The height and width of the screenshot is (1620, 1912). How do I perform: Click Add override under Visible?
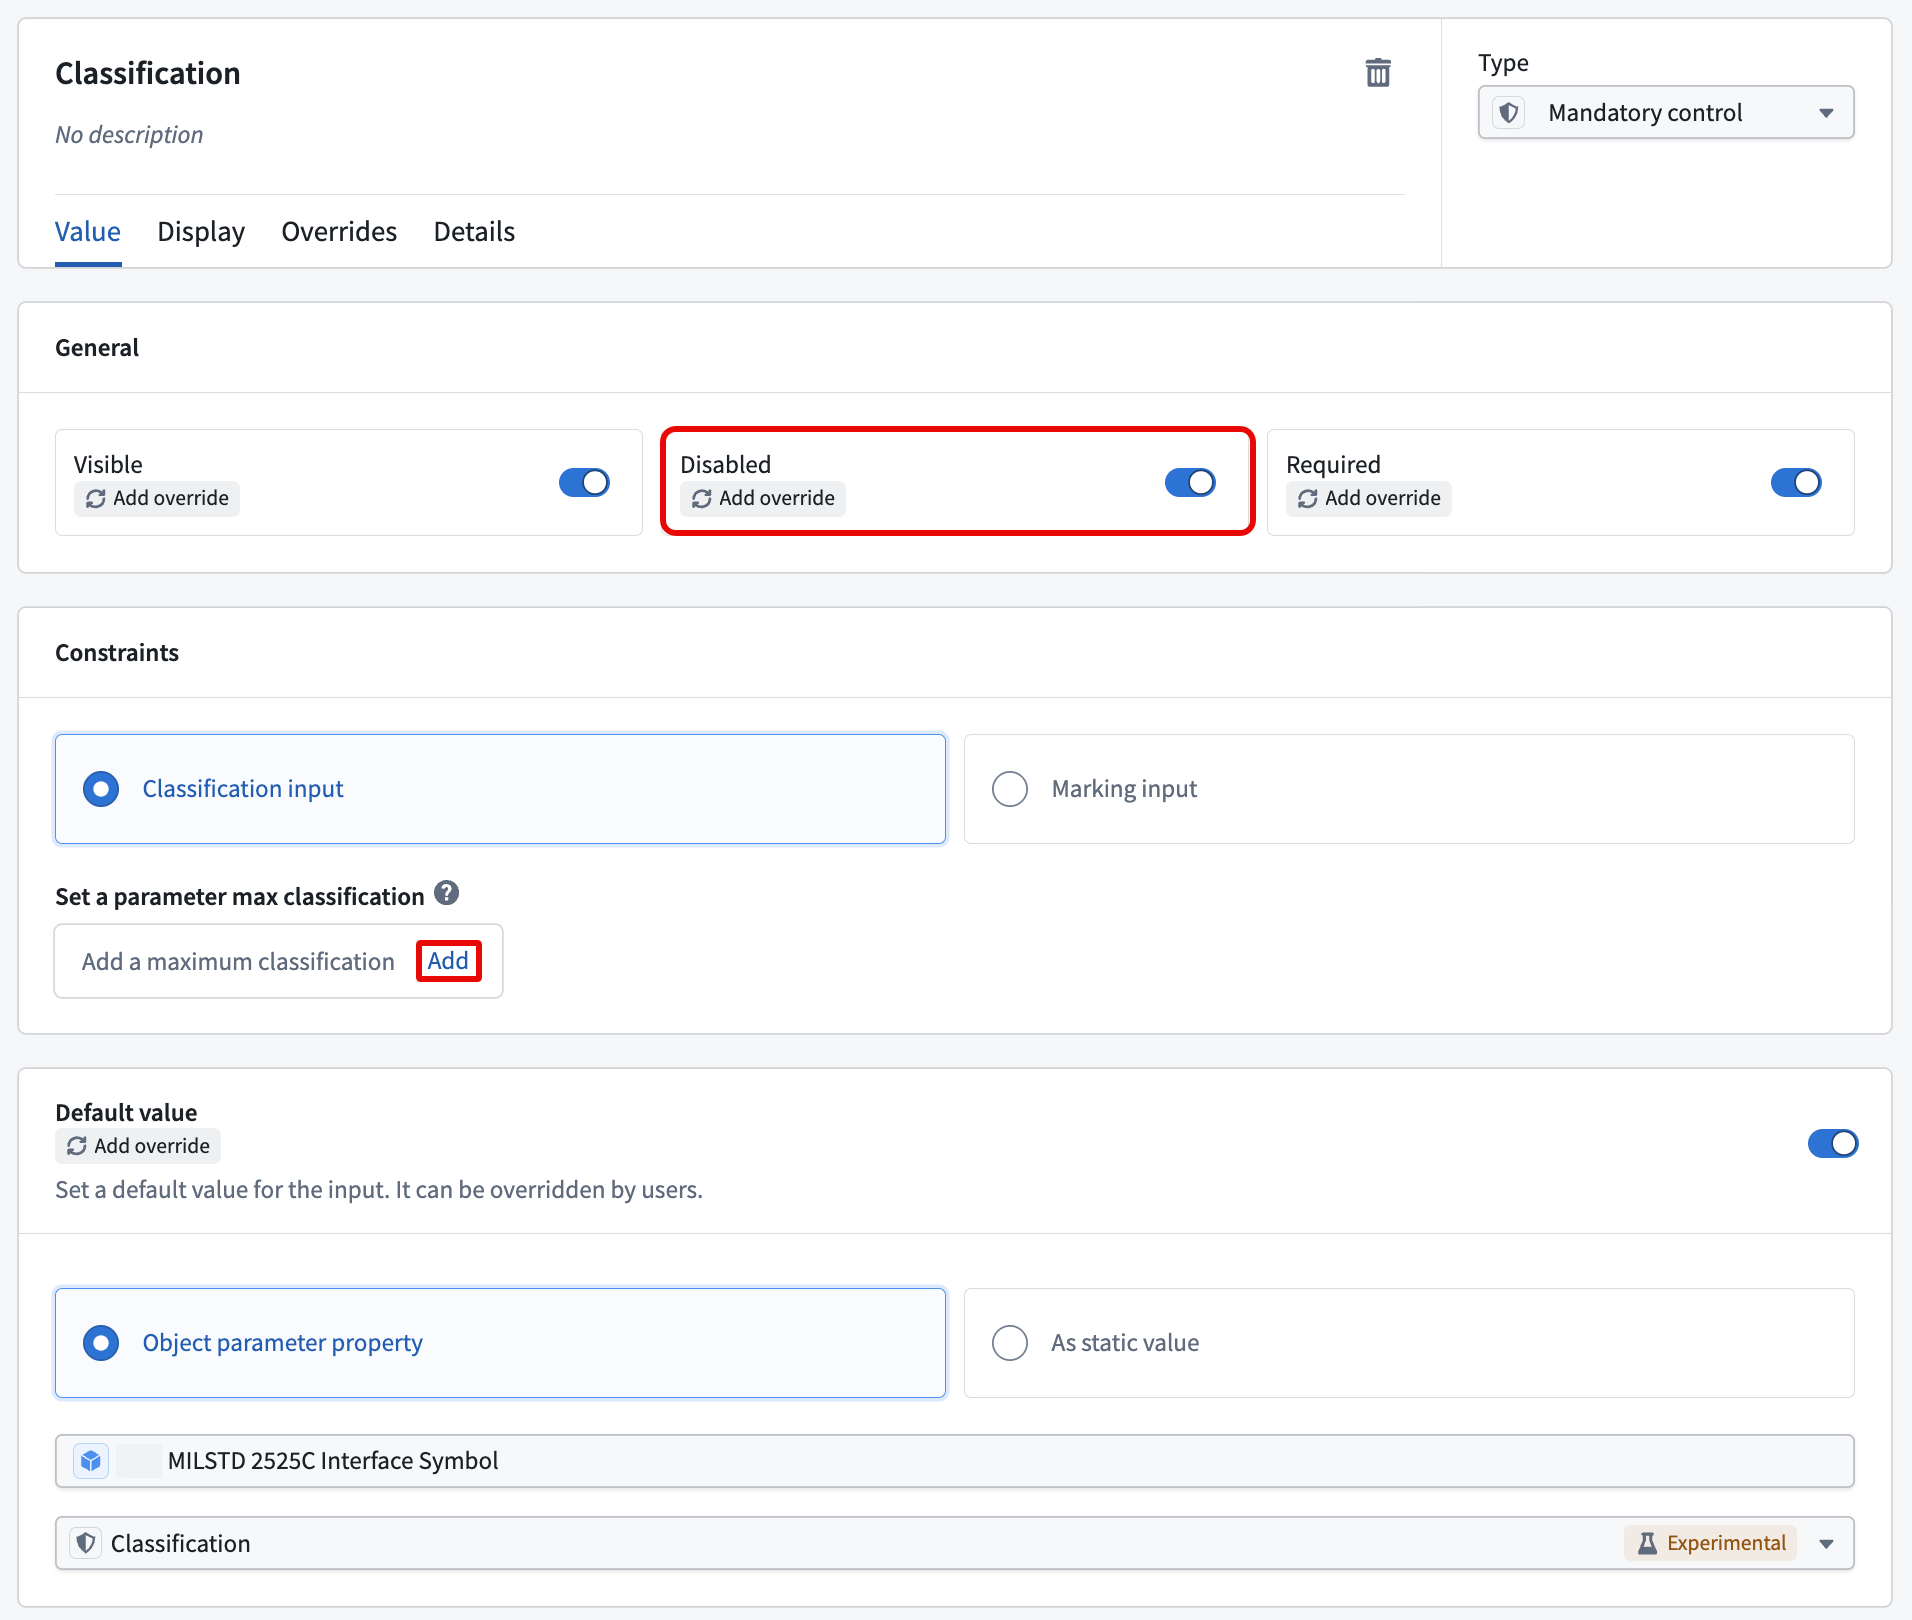click(157, 498)
